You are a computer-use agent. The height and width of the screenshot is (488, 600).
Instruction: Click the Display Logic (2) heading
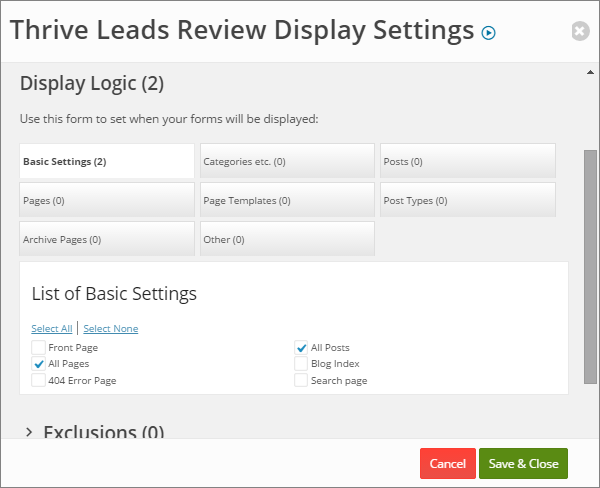[92, 83]
